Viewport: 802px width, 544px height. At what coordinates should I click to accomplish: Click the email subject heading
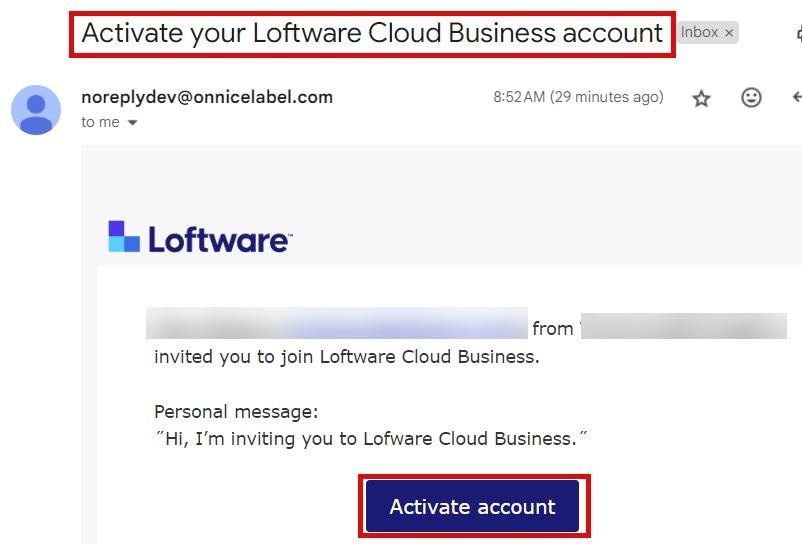372,33
